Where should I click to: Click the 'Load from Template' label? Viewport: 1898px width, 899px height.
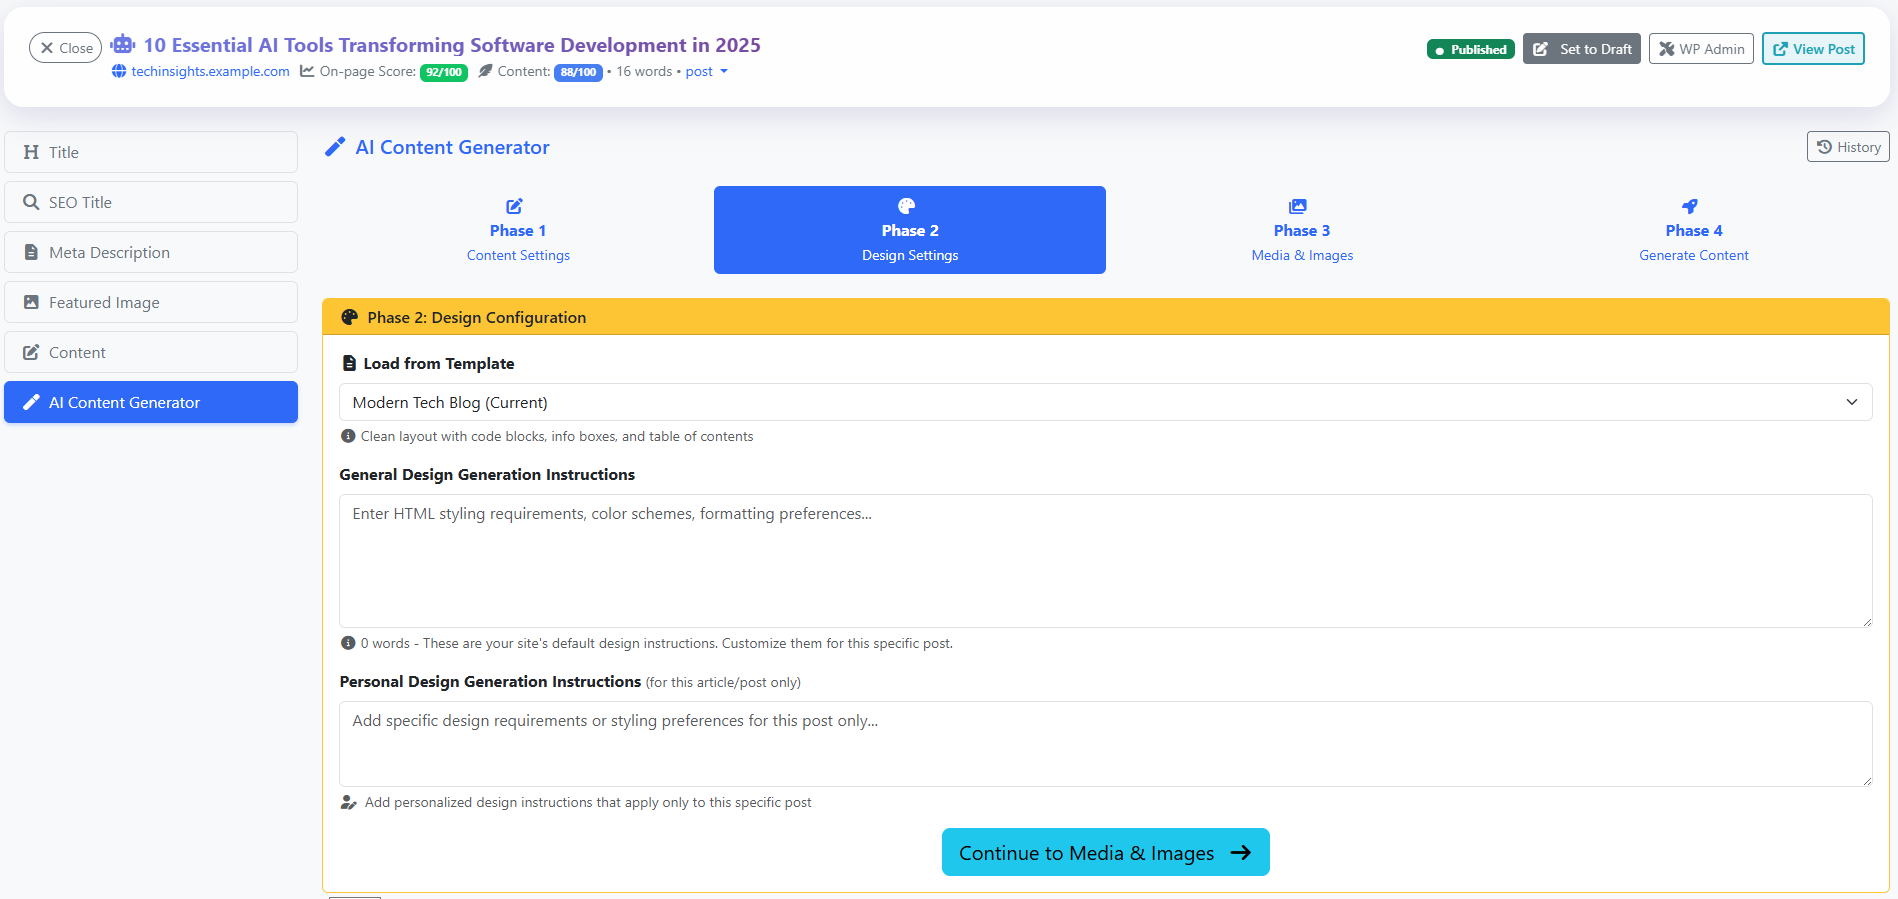point(439,363)
